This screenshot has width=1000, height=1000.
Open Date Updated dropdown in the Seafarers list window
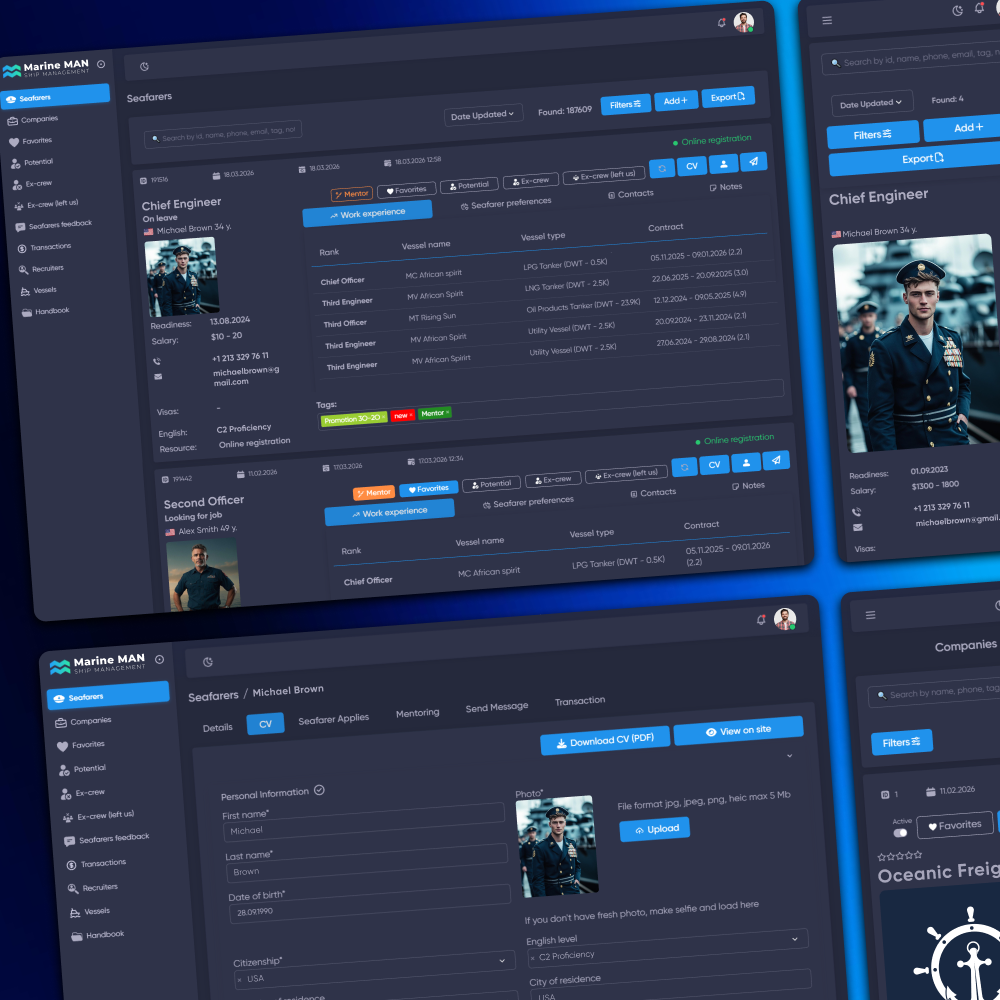point(483,115)
